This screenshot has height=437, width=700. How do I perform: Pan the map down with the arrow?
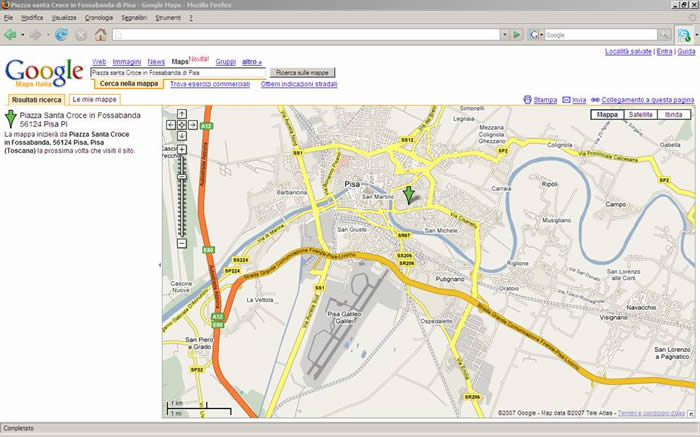coord(182,136)
